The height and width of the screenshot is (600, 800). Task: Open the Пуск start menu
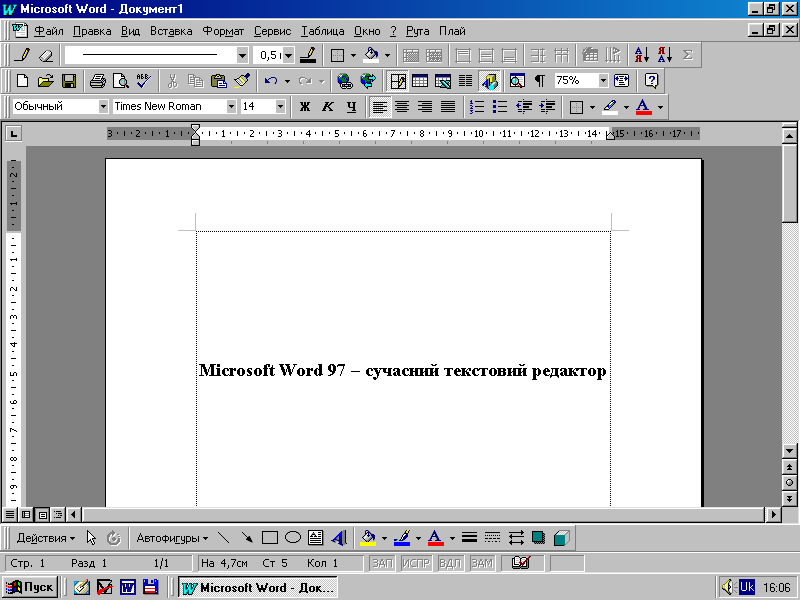click(30, 587)
